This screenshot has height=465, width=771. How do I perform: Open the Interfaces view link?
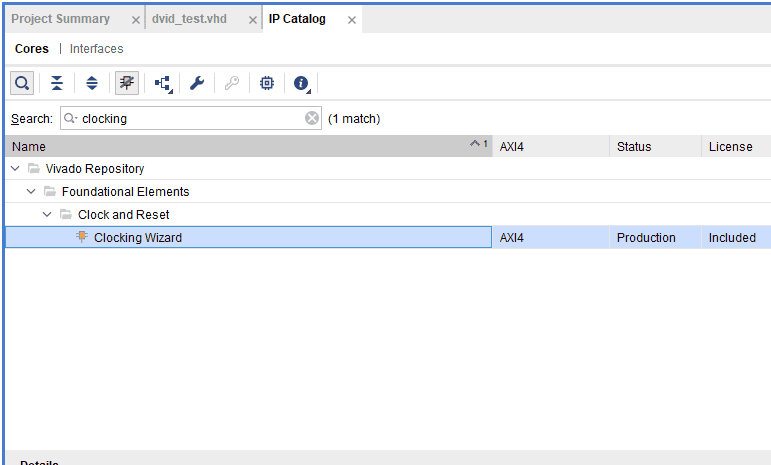click(x=97, y=49)
